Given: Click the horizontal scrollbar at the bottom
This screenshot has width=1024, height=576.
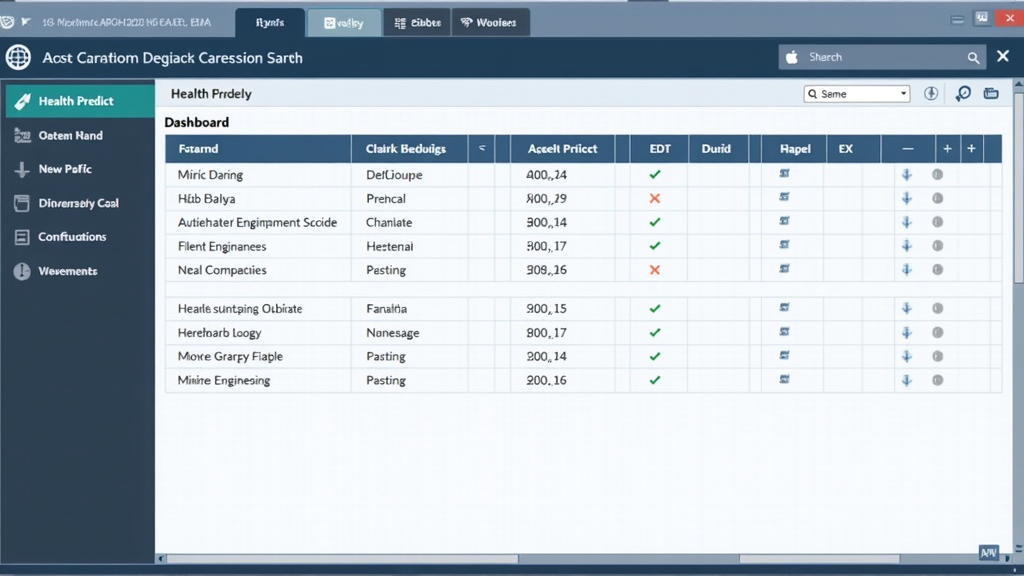Looking at the screenshot, I should pyautogui.click(x=341, y=559).
